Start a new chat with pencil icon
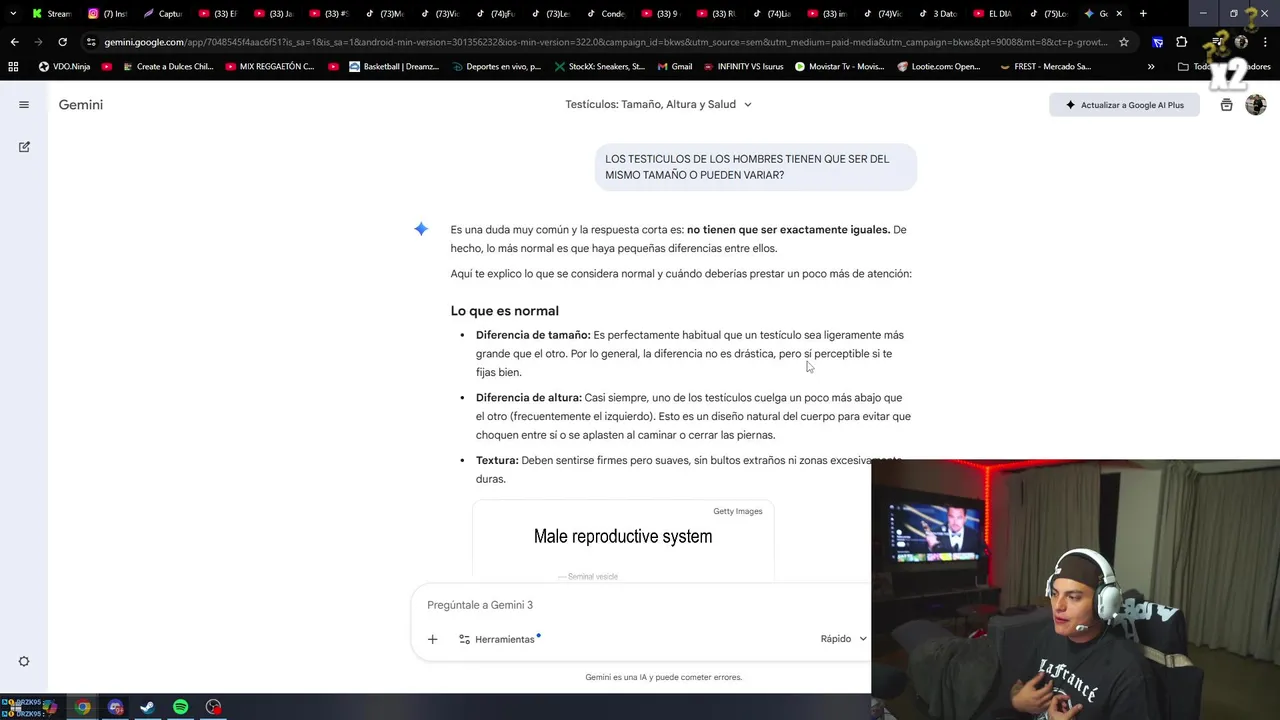1280x720 pixels. tap(24, 147)
